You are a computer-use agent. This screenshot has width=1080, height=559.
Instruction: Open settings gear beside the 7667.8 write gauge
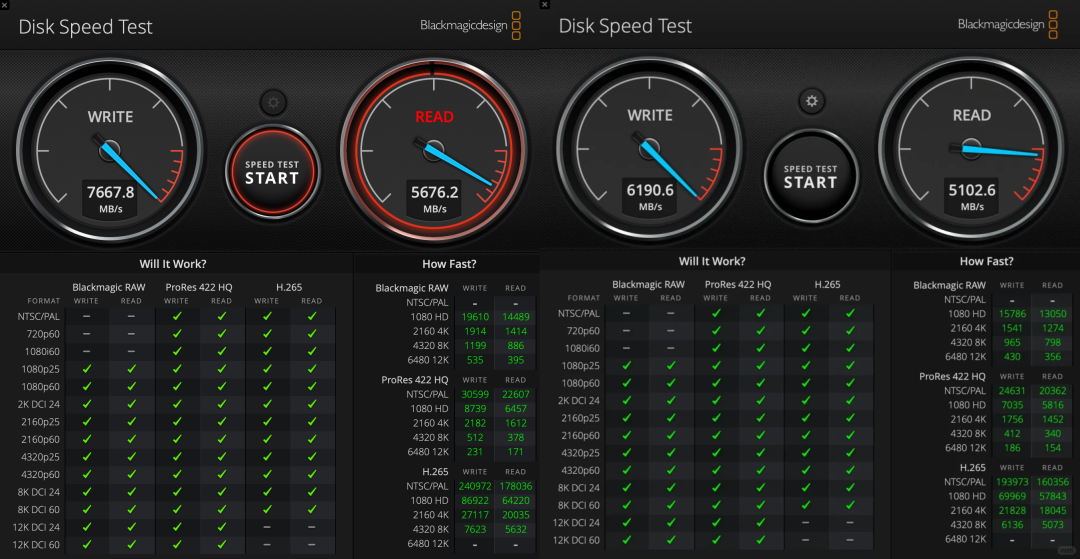(273, 103)
